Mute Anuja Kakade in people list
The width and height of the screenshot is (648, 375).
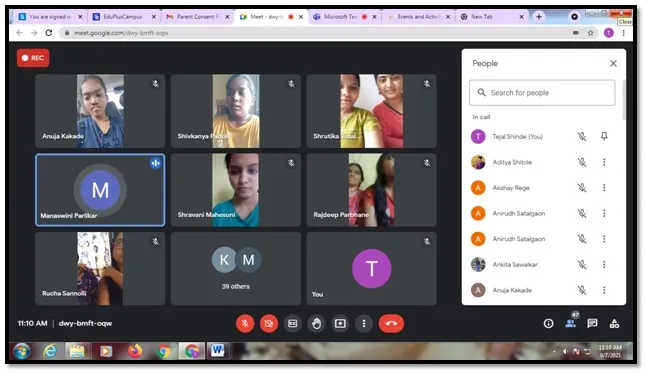[582, 290]
